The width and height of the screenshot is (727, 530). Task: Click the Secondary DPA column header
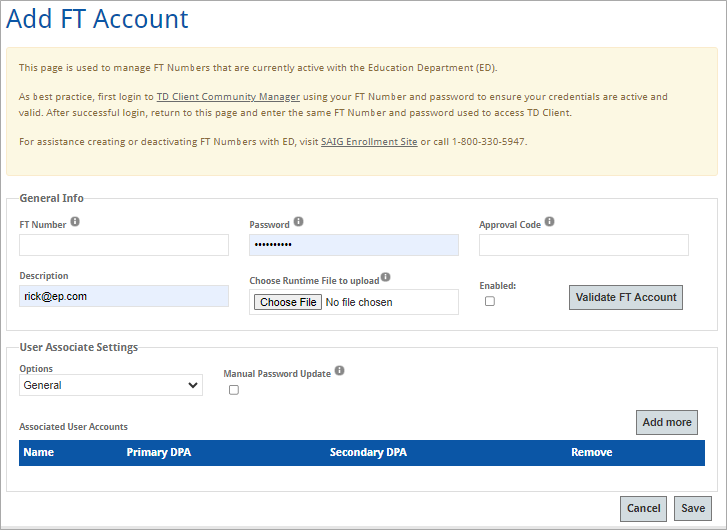tap(368, 452)
